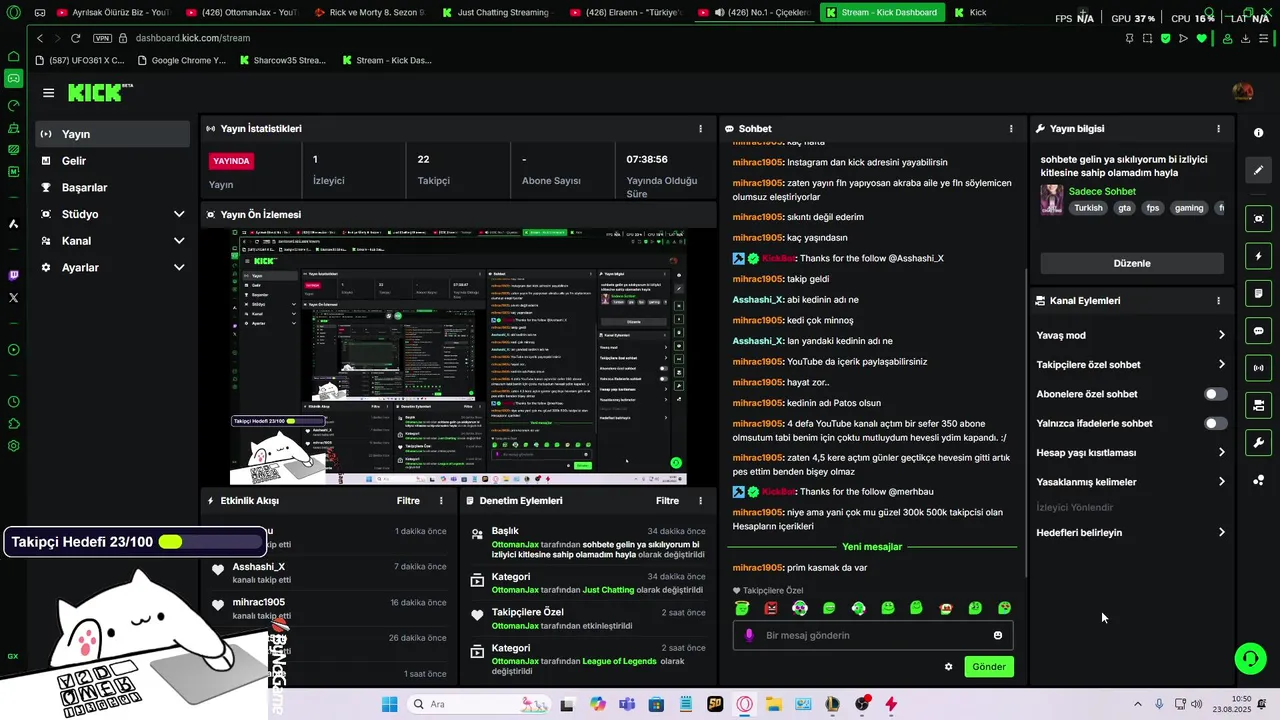Image resolution: width=1280 pixels, height=720 pixels.
Task: Select Yayın in the sidebar
Action: [113, 134]
